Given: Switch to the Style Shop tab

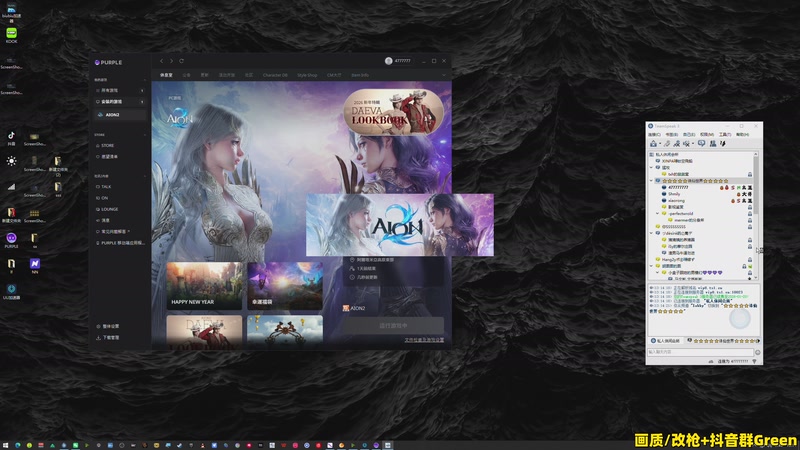Looking at the screenshot, I should pyautogui.click(x=307, y=75).
